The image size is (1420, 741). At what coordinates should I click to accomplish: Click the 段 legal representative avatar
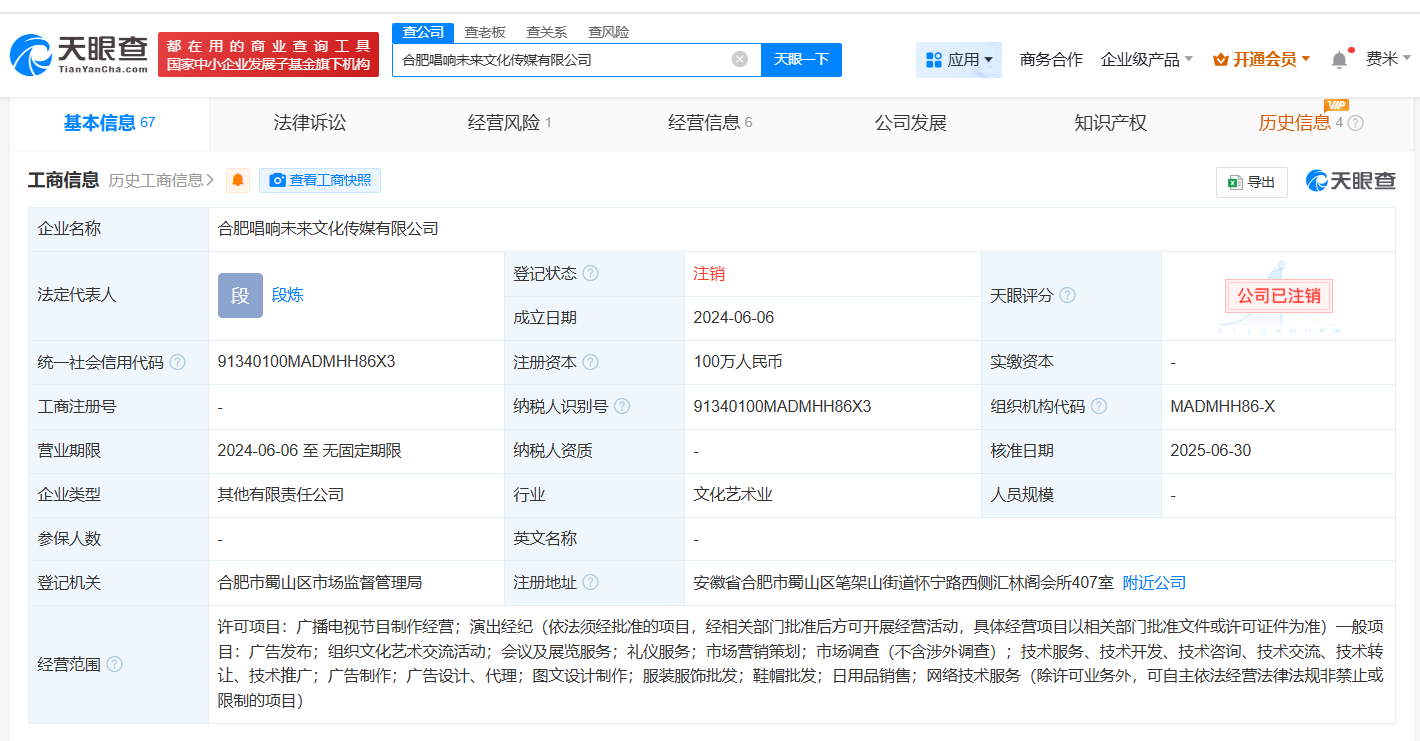[x=240, y=295]
